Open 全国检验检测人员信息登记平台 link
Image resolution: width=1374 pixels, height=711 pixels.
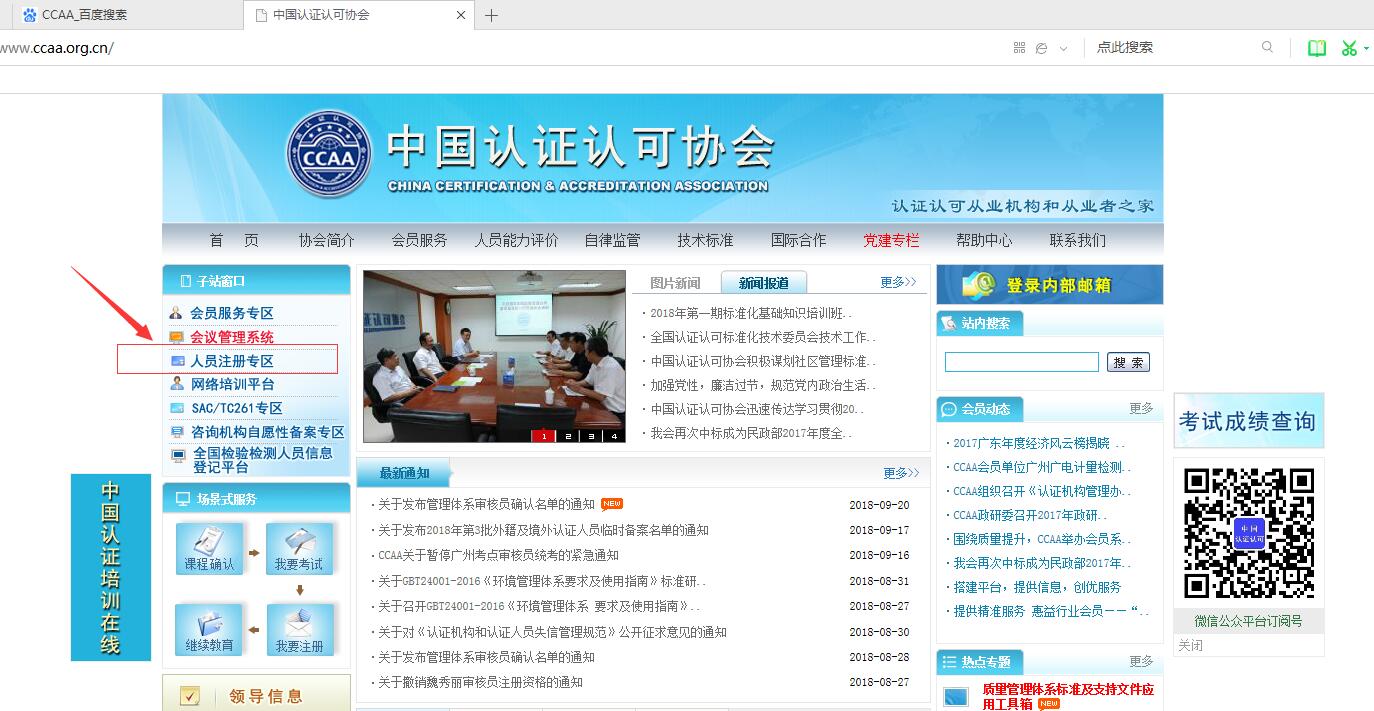pos(263,460)
